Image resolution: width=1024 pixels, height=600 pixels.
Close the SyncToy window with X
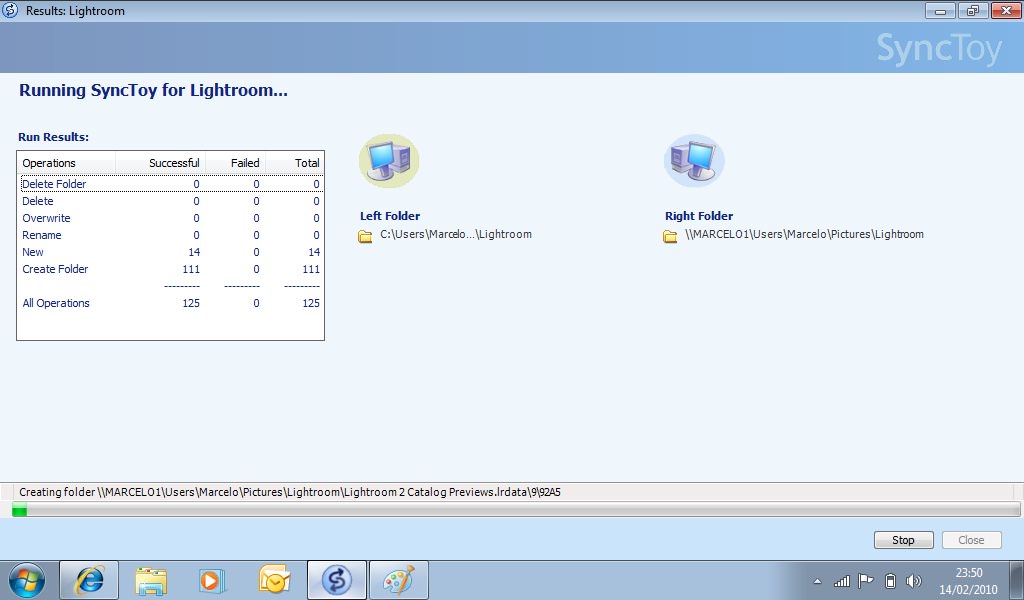tap(1006, 10)
